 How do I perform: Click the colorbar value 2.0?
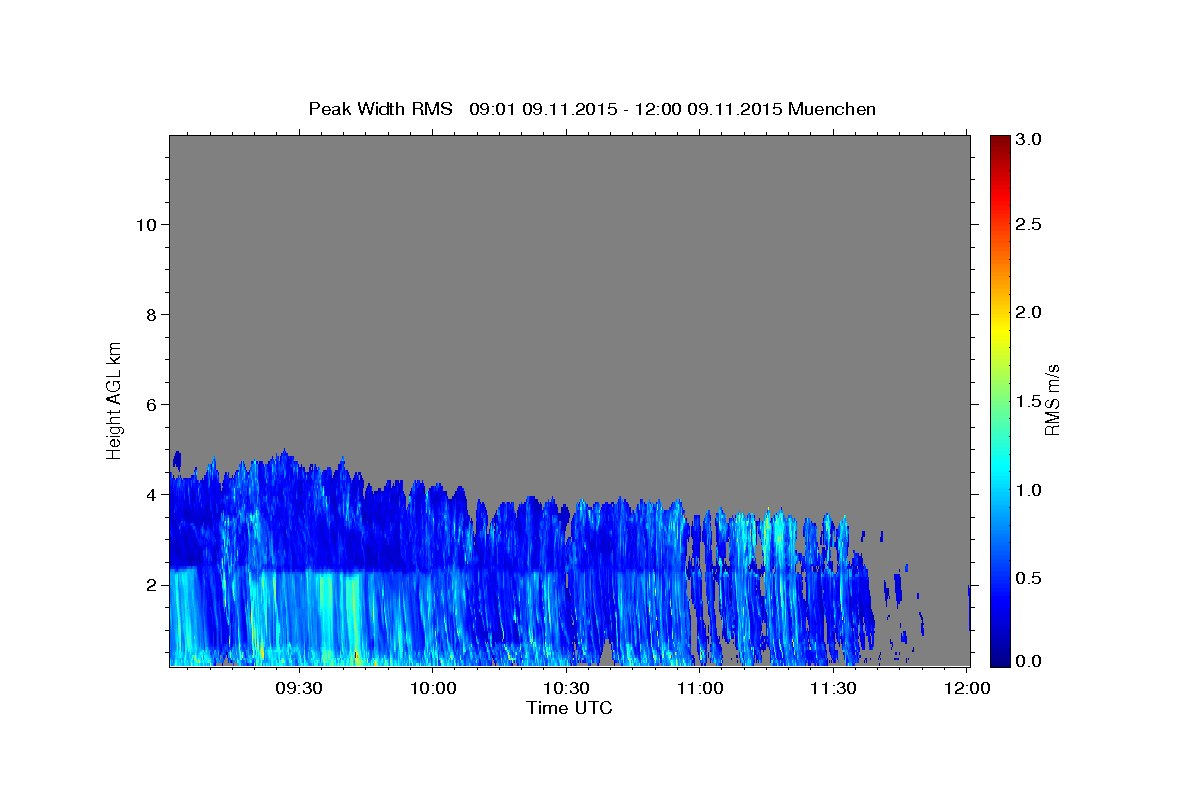pos(1029,312)
